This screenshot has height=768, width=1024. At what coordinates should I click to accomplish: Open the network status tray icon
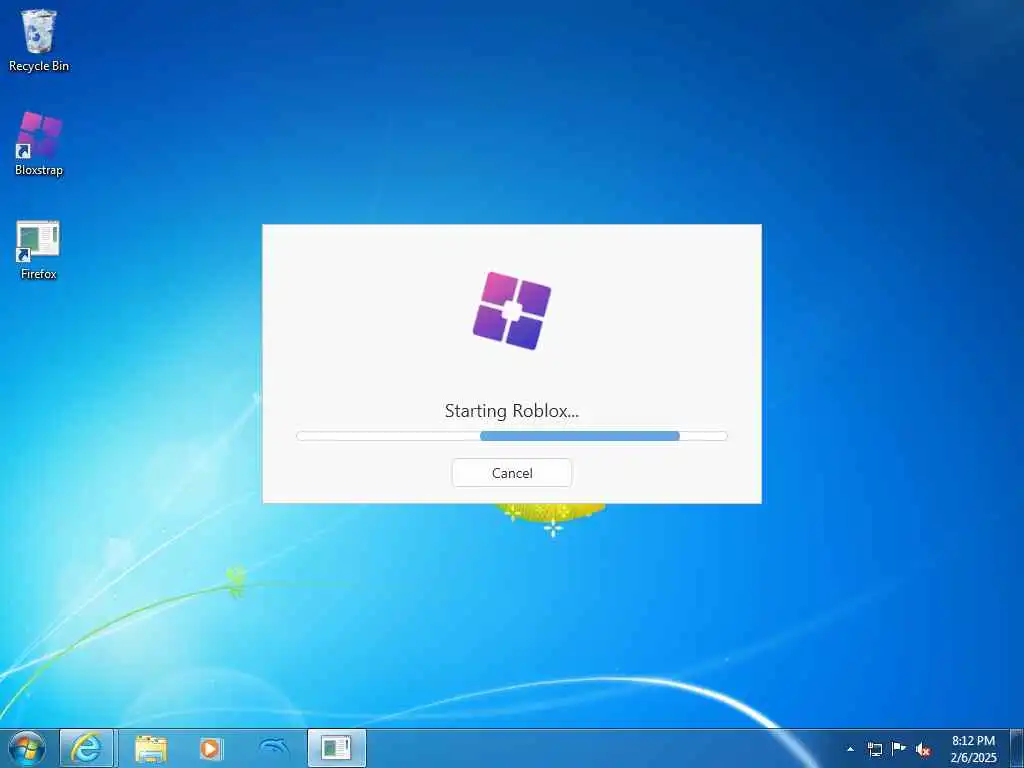coord(874,750)
